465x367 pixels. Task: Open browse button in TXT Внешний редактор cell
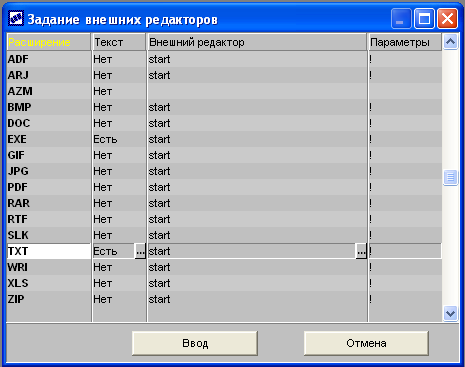pyautogui.click(x=361, y=251)
